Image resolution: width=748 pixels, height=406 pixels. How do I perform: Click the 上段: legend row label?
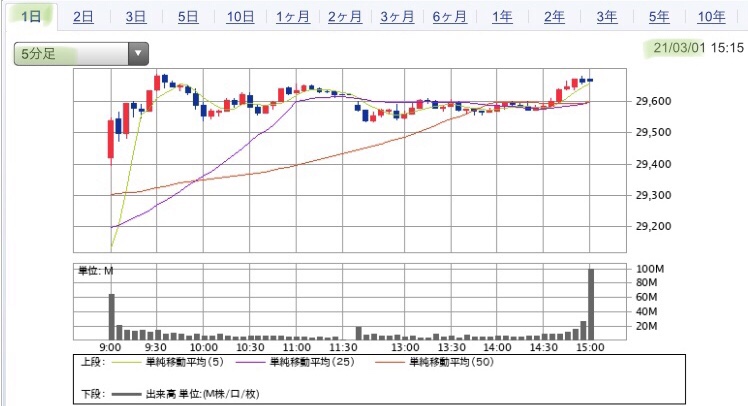[x=93, y=362]
